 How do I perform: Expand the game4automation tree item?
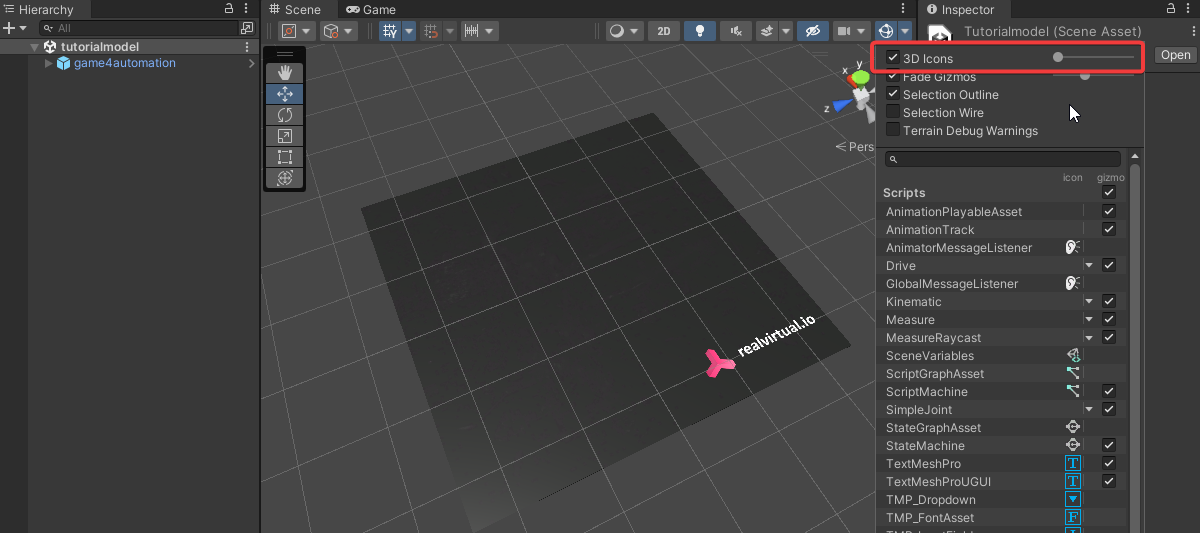49,64
